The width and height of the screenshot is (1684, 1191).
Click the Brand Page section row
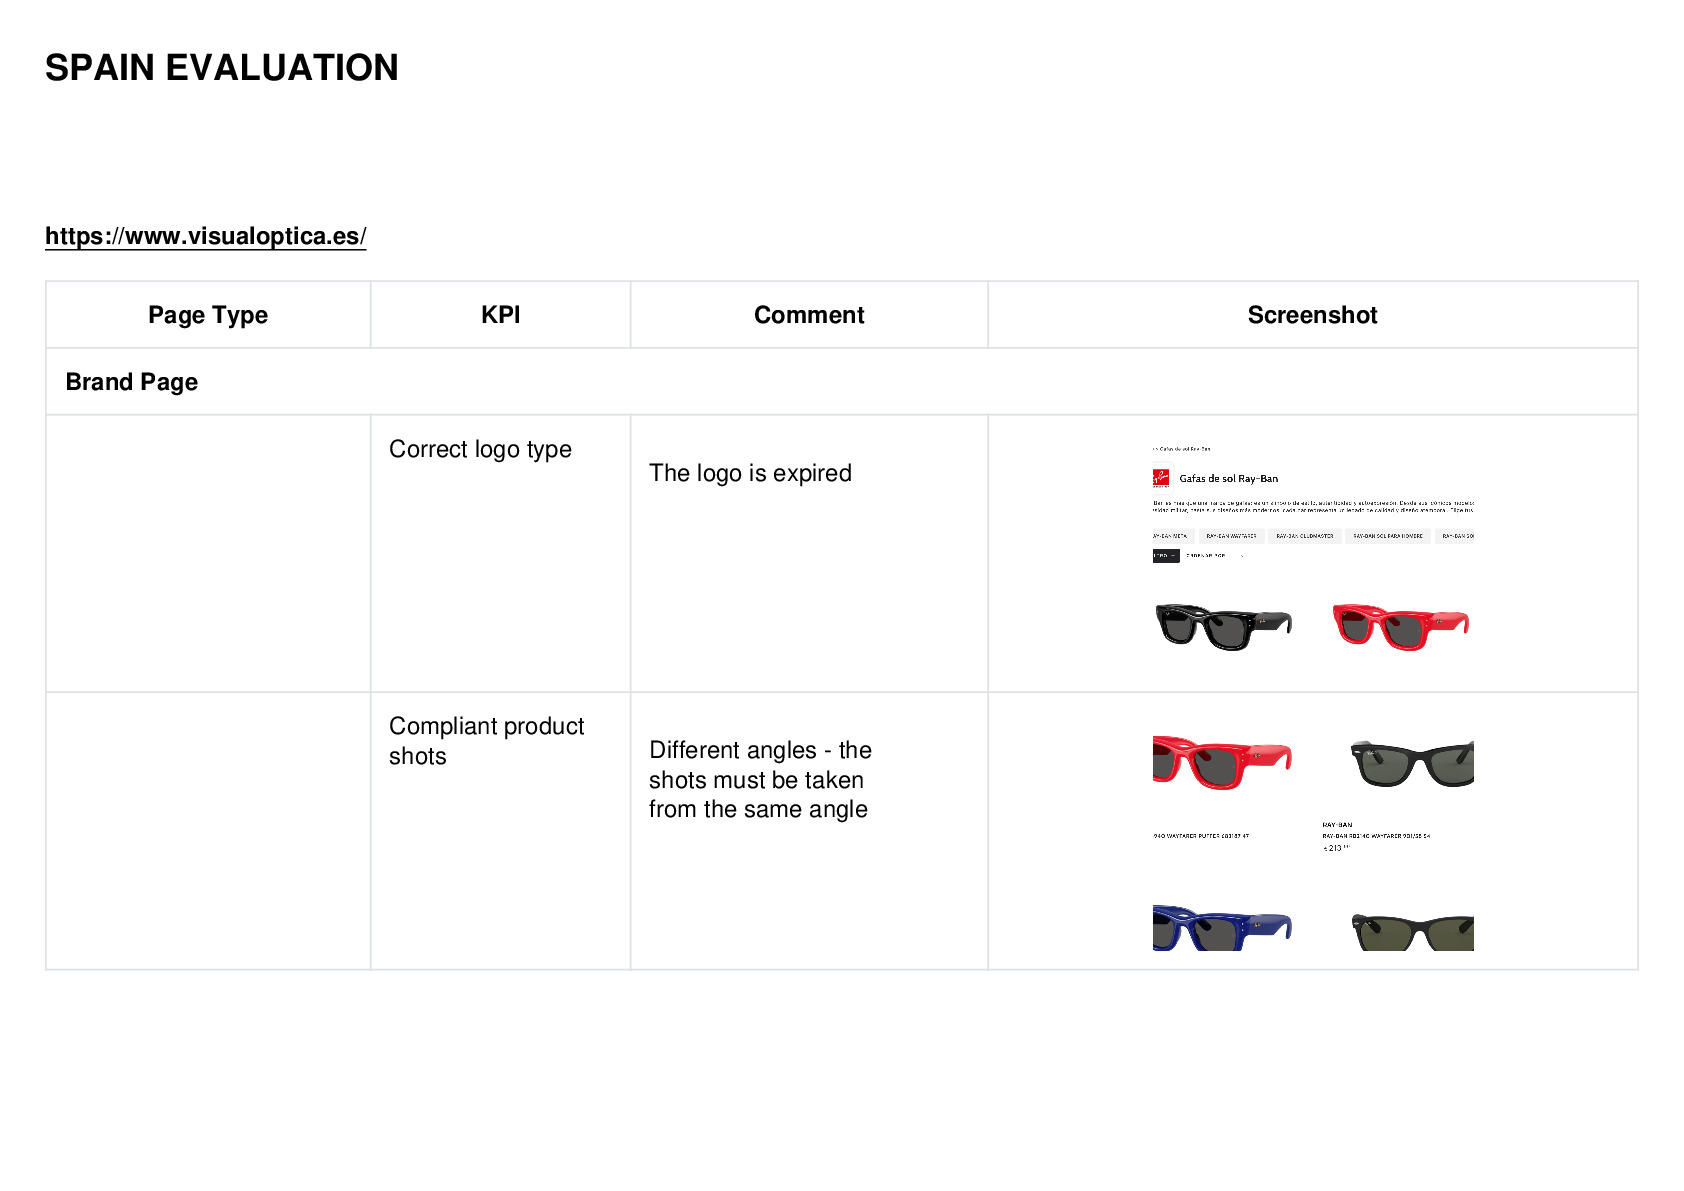842,382
